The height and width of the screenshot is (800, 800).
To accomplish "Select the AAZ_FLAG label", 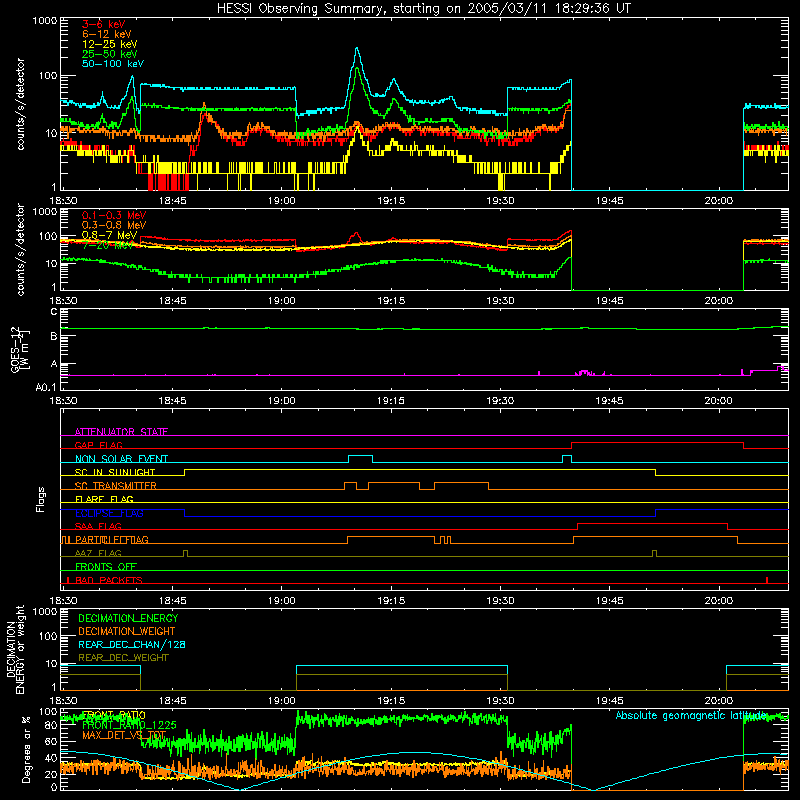I will point(98,553).
